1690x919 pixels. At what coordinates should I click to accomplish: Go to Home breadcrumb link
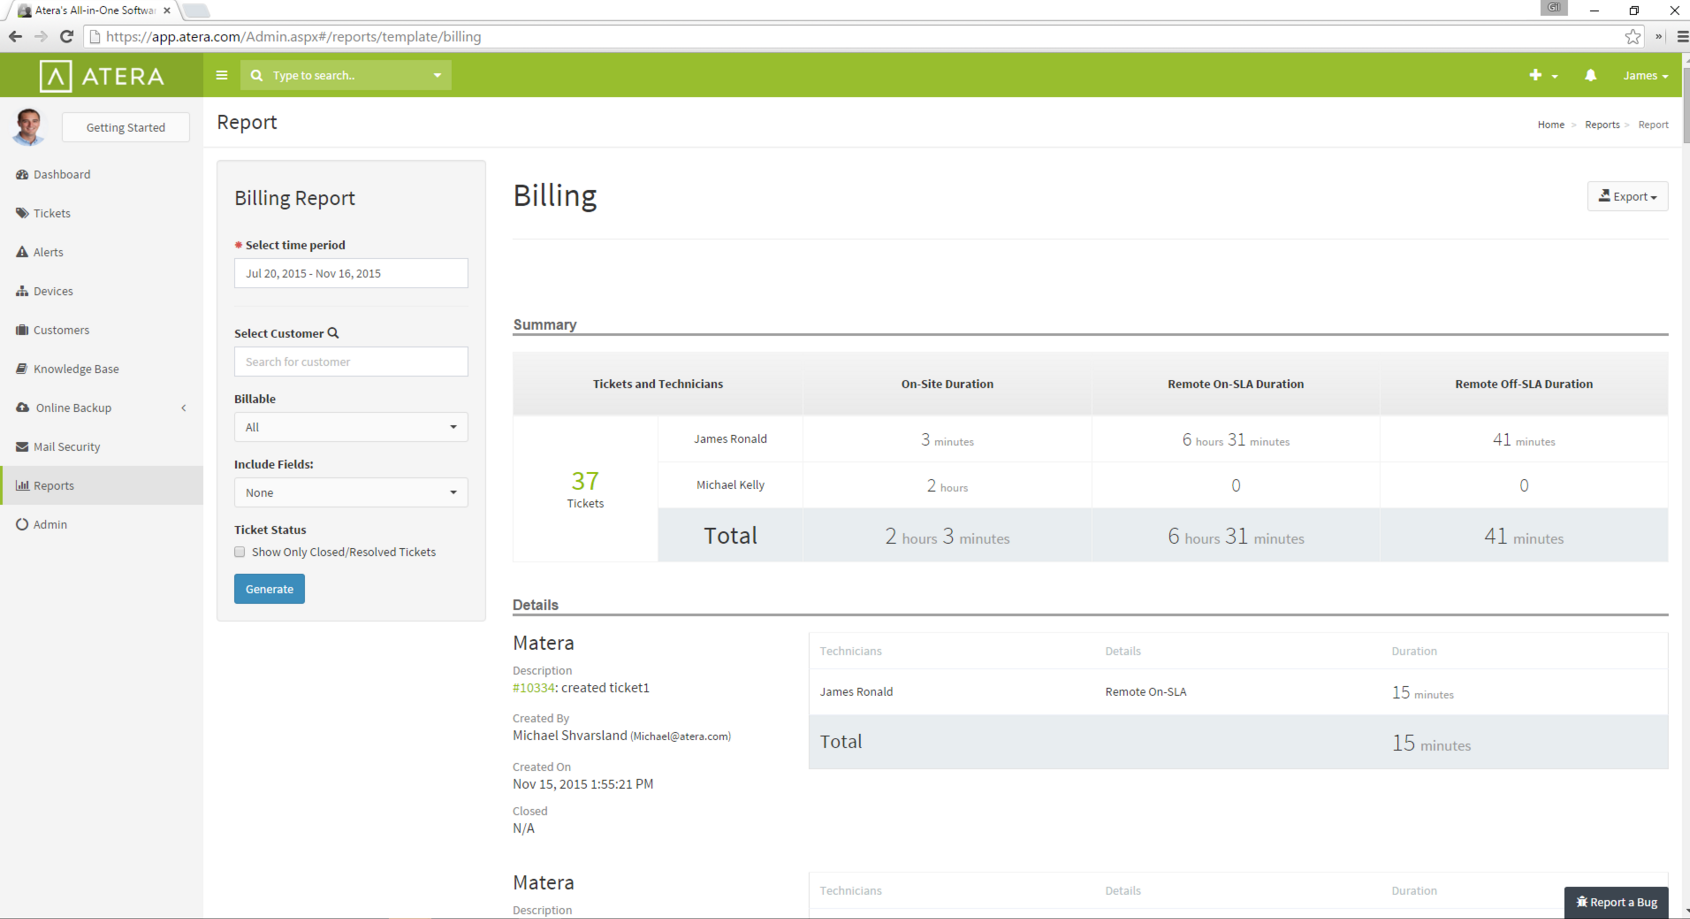pos(1551,125)
